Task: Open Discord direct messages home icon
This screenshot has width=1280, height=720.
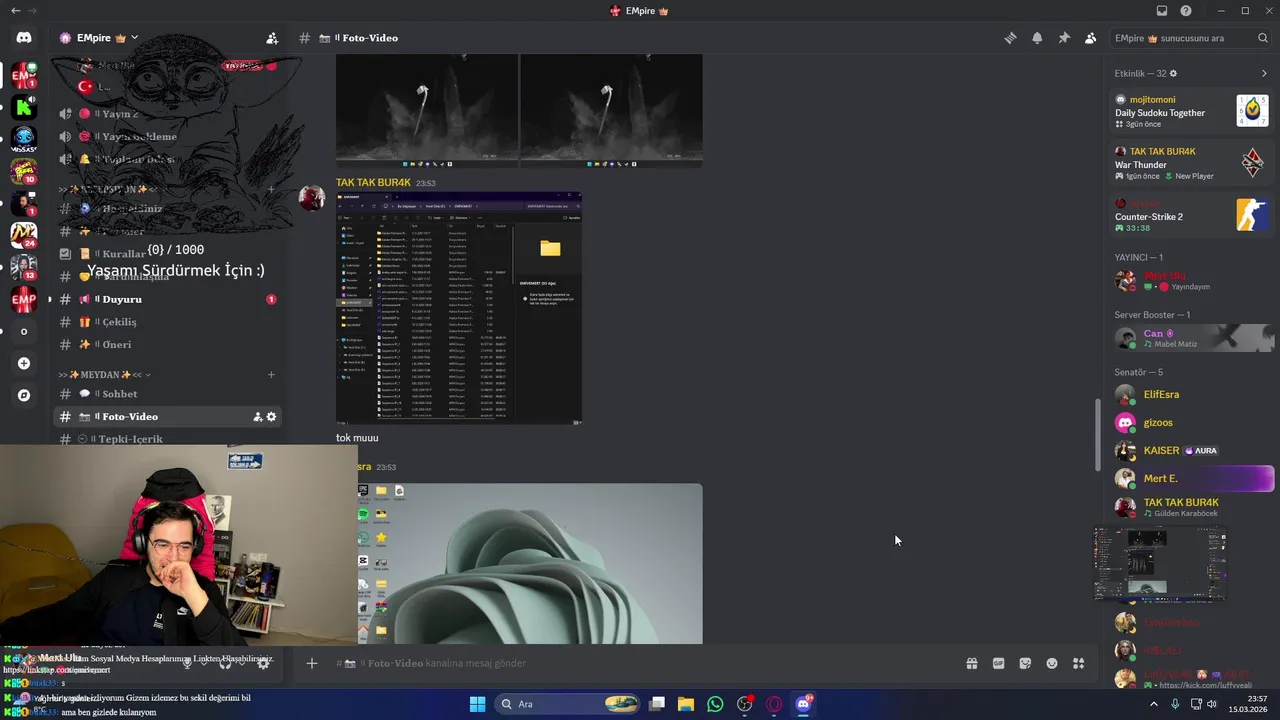Action: (x=24, y=38)
